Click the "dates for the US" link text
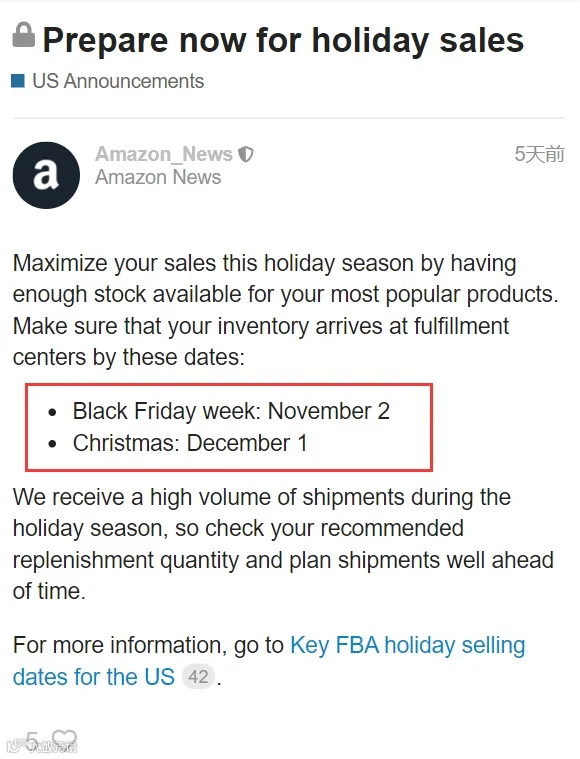Screen dimensions: 580x759 tap(93, 677)
